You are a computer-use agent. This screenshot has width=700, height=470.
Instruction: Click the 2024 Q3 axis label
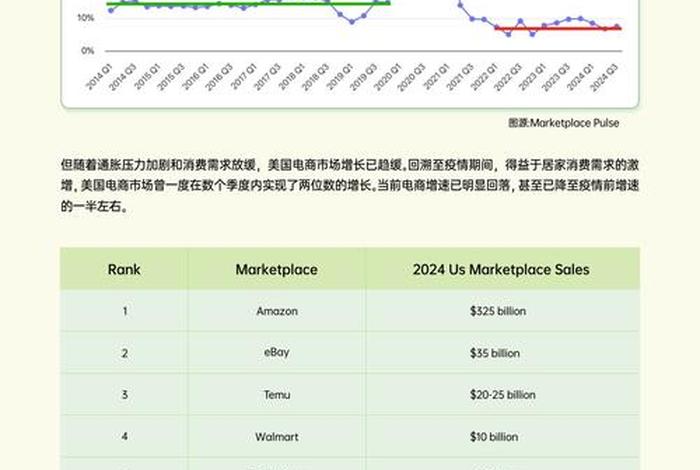pyautogui.click(x=604, y=78)
